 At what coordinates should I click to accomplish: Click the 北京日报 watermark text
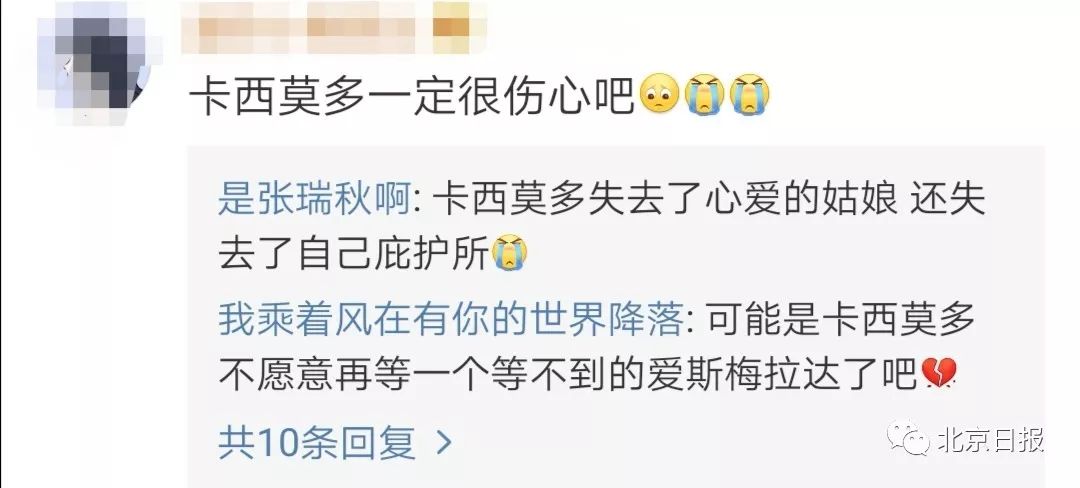tap(990, 440)
